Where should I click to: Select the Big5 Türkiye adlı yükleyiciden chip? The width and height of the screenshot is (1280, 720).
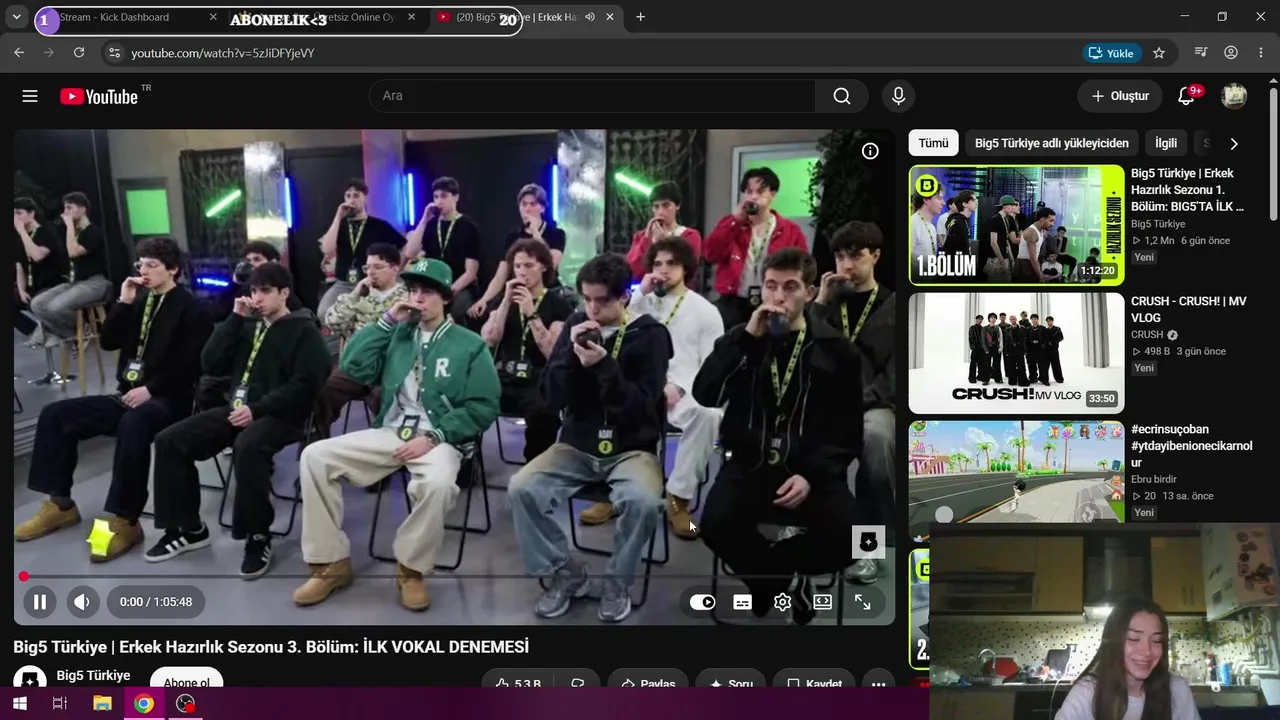point(1051,143)
